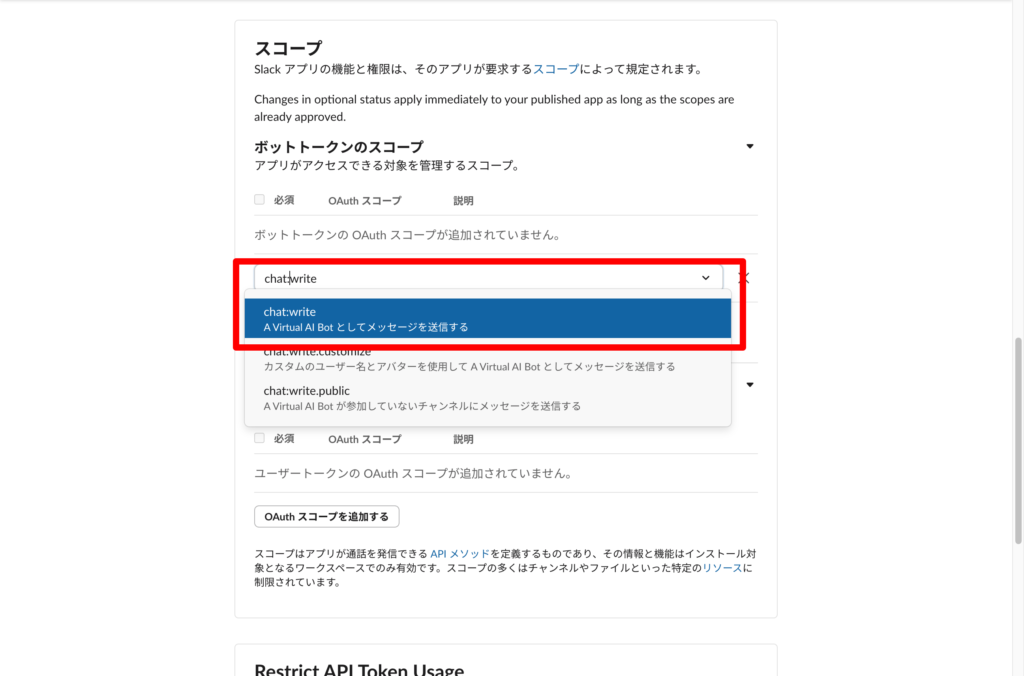Toggle 必須 checkbox in bot token scopes table
The width and height of the screenshot is (1024, 676).
point(260,200)
